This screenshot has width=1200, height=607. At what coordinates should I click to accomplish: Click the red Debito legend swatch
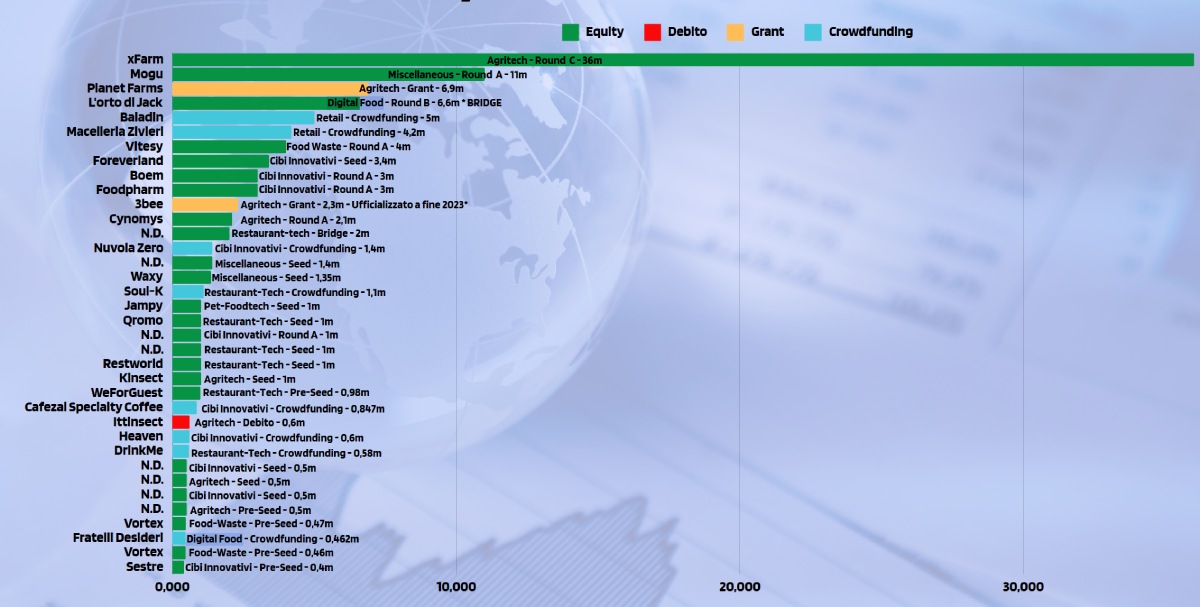(652, 32)
